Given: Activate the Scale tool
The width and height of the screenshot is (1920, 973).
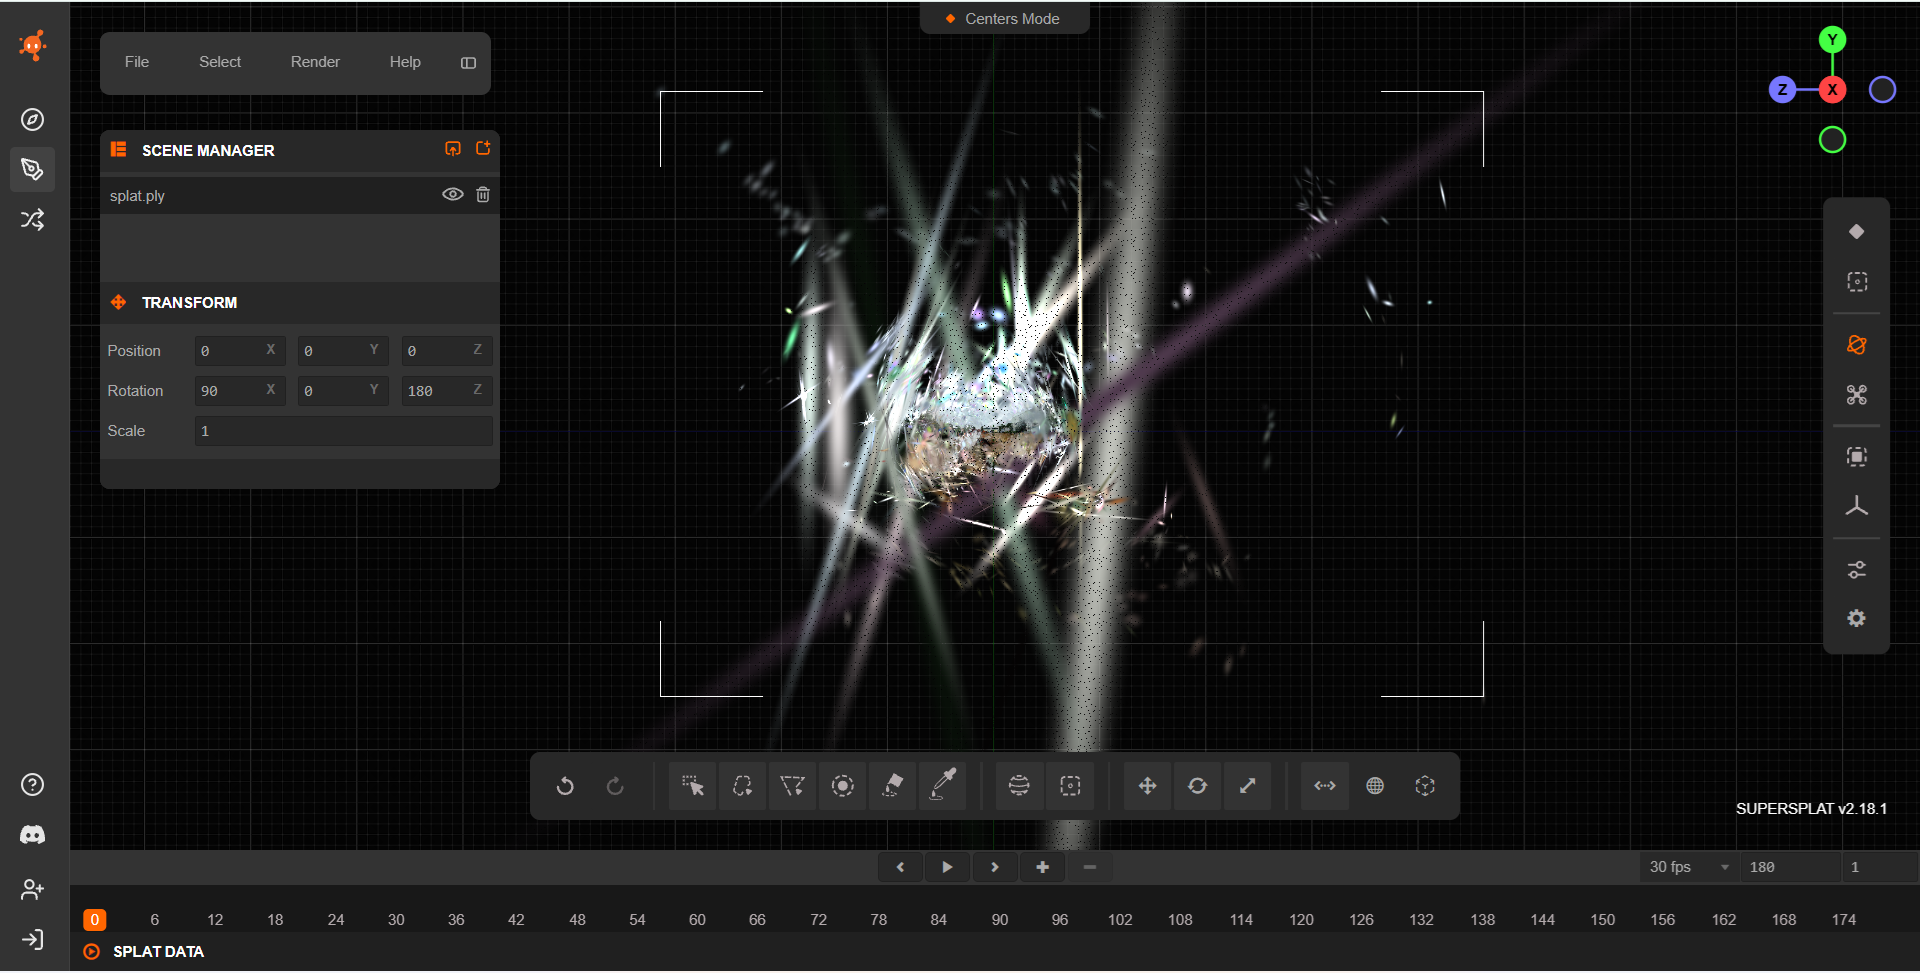Looking at the screenshot, I should [1247, 786].
